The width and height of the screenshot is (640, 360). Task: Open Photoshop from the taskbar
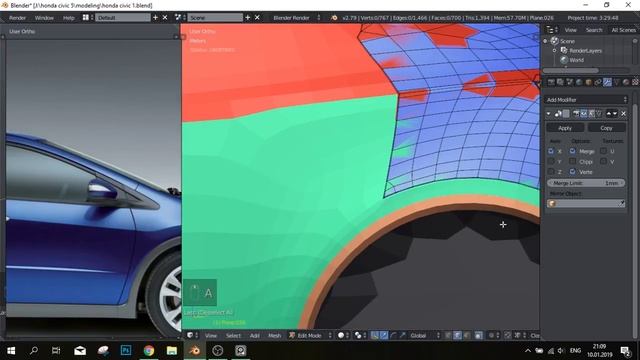point(126,351)
